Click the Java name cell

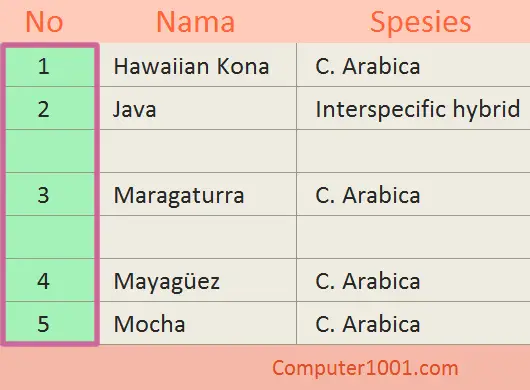click(198, 108)
